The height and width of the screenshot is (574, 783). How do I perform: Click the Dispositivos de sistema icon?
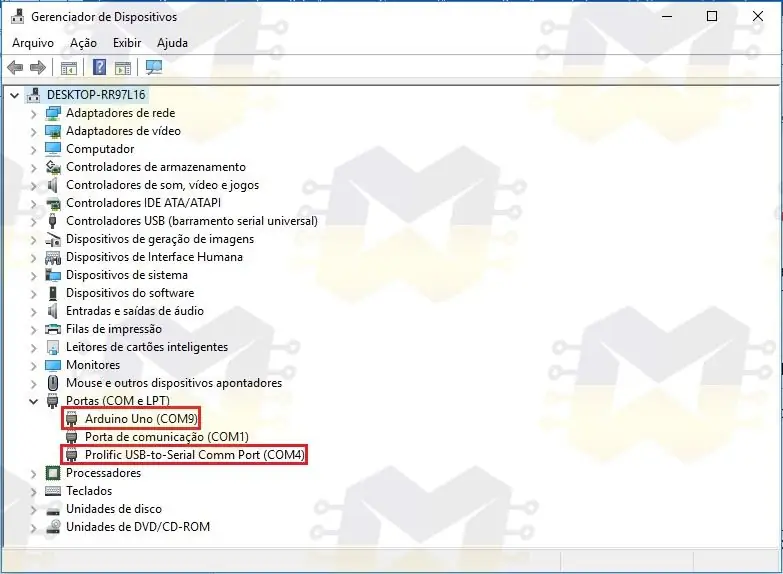coord(53,275)
